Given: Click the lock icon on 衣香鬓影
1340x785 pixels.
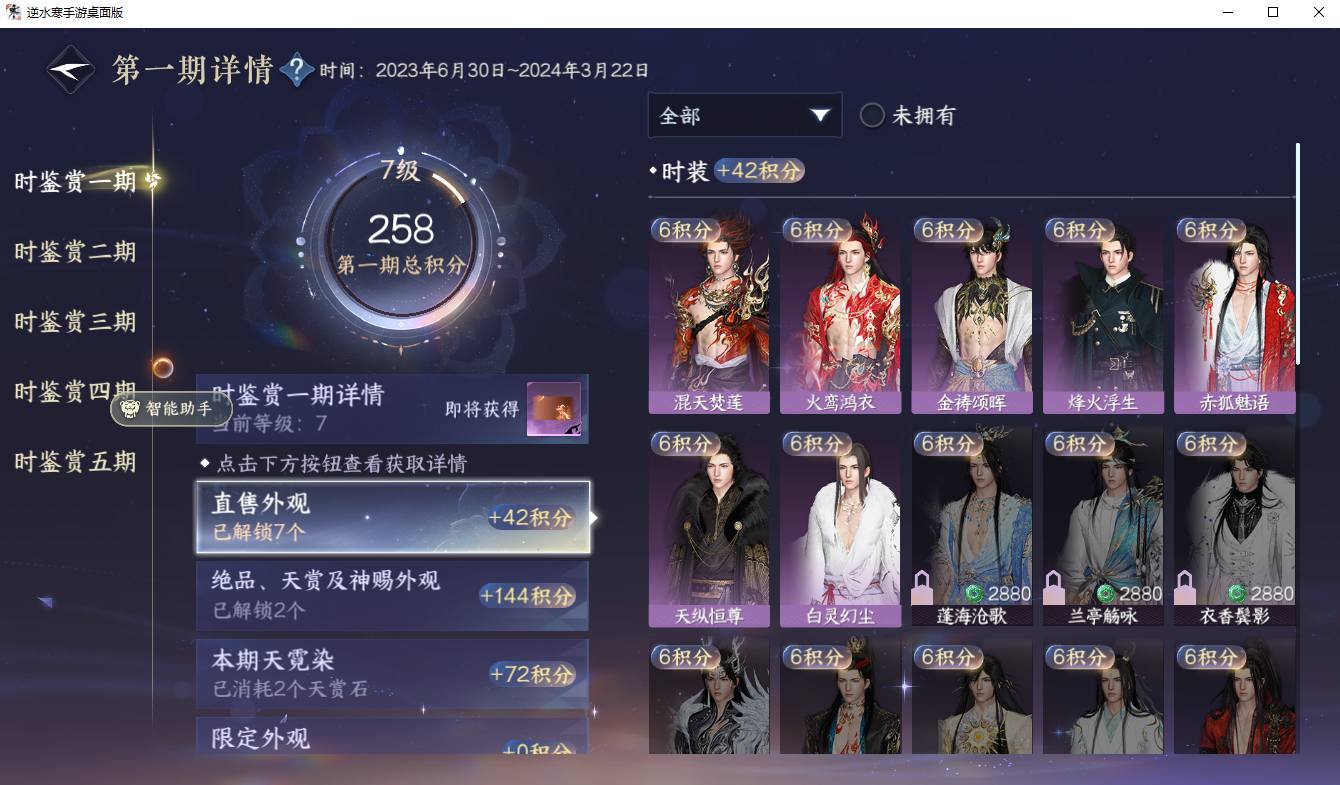Looking at the screenshot, I should click(1185, 587).
